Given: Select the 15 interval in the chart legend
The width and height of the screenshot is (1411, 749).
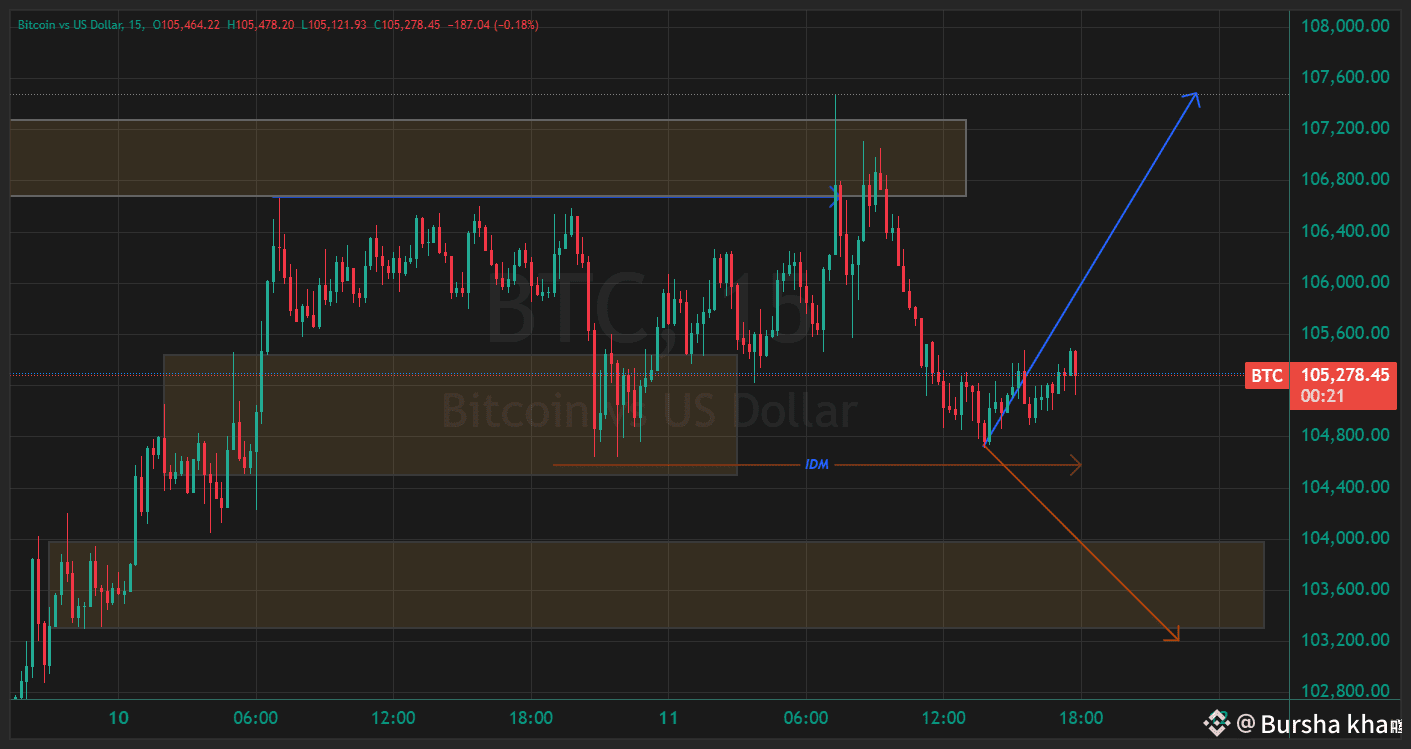Looking at the screenshot, I should [x=136, y=25].
